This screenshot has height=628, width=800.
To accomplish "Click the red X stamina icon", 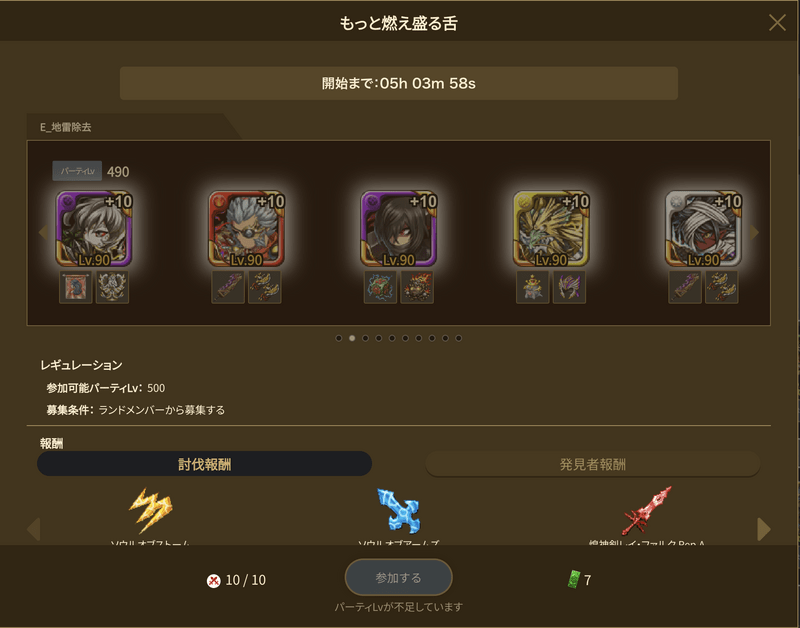I will pyautogui.click(x=214, y=581).
